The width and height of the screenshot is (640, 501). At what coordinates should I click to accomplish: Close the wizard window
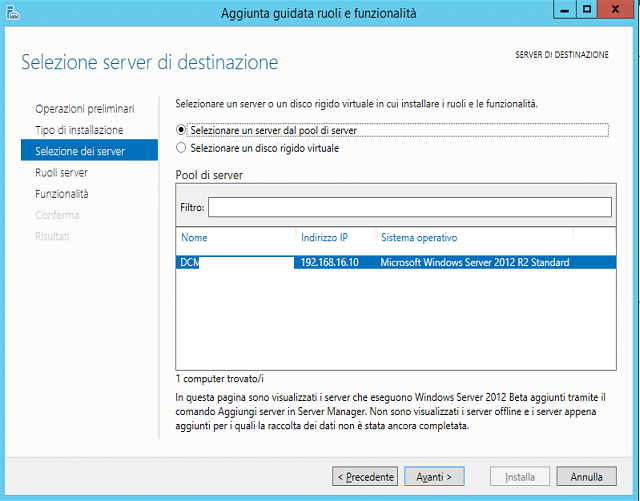616,9
